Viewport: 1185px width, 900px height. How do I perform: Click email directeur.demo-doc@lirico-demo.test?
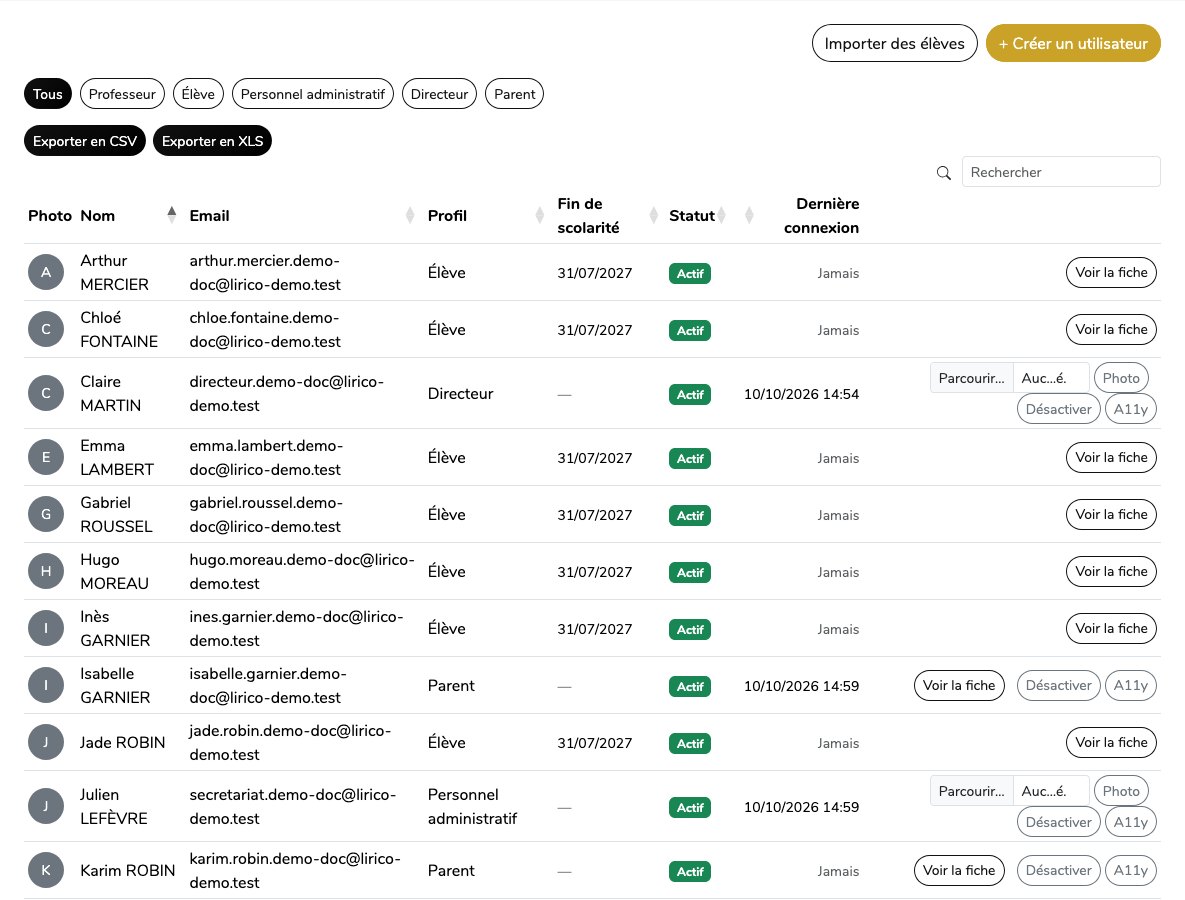286,394
